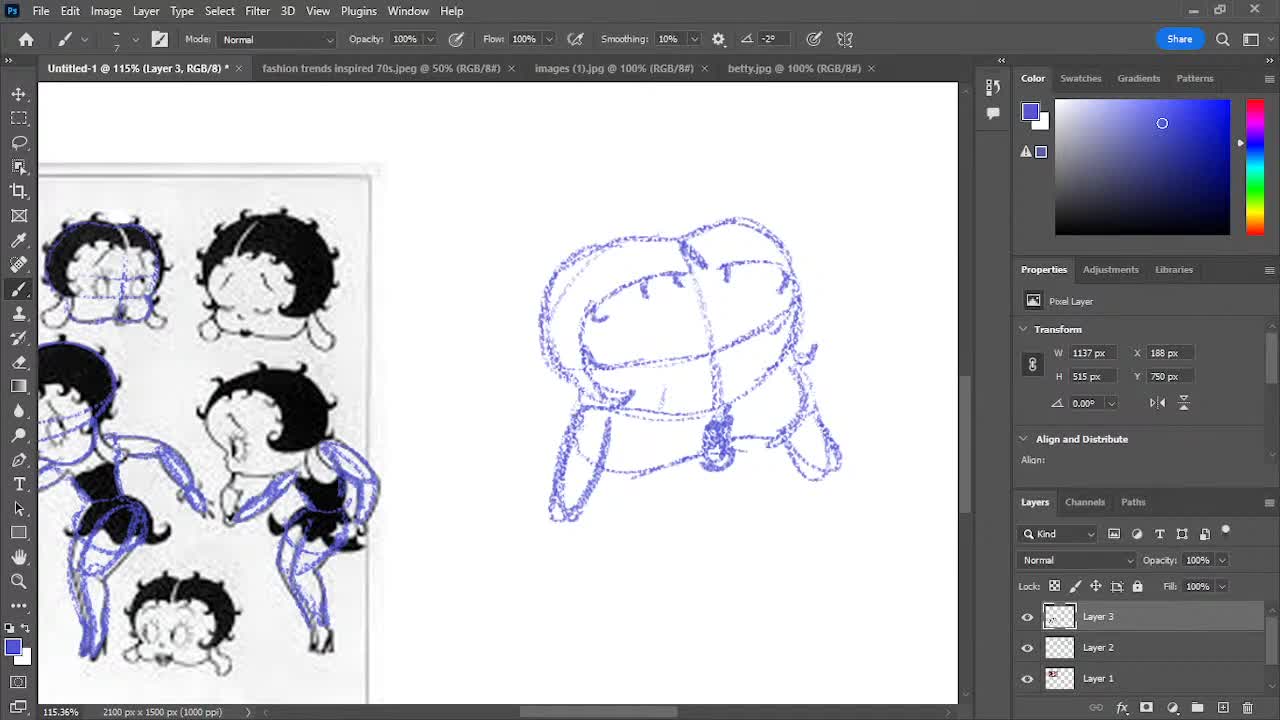The image size is (1280, 720).
Task: Select the Spot Healing Brush tool
Action: [x=19, y=265]
